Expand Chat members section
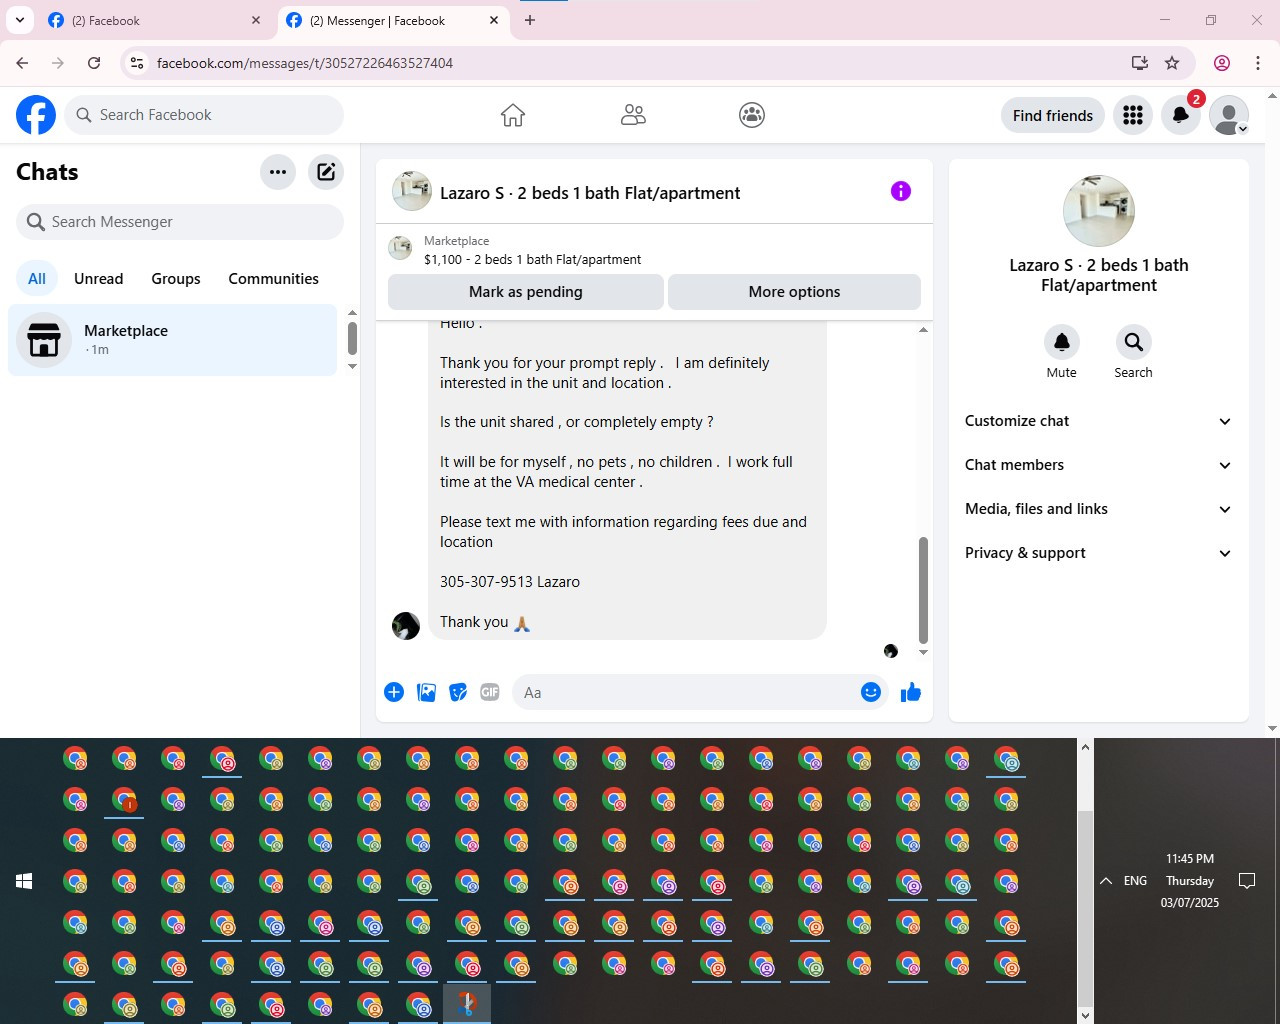Image resolution: width=1280 pixels, height=1024 pixels. pyautogui.click(x=1099, y=465)
